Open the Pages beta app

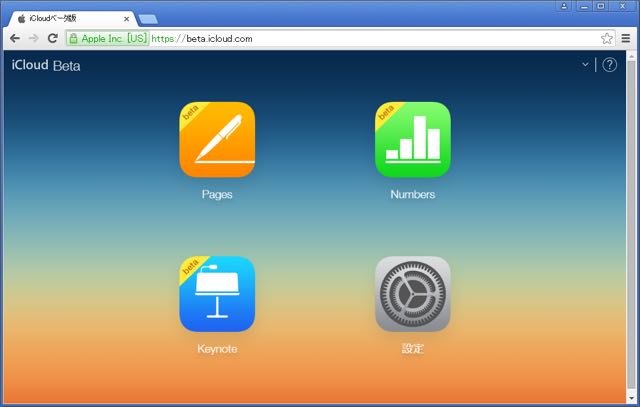(217, 140)
